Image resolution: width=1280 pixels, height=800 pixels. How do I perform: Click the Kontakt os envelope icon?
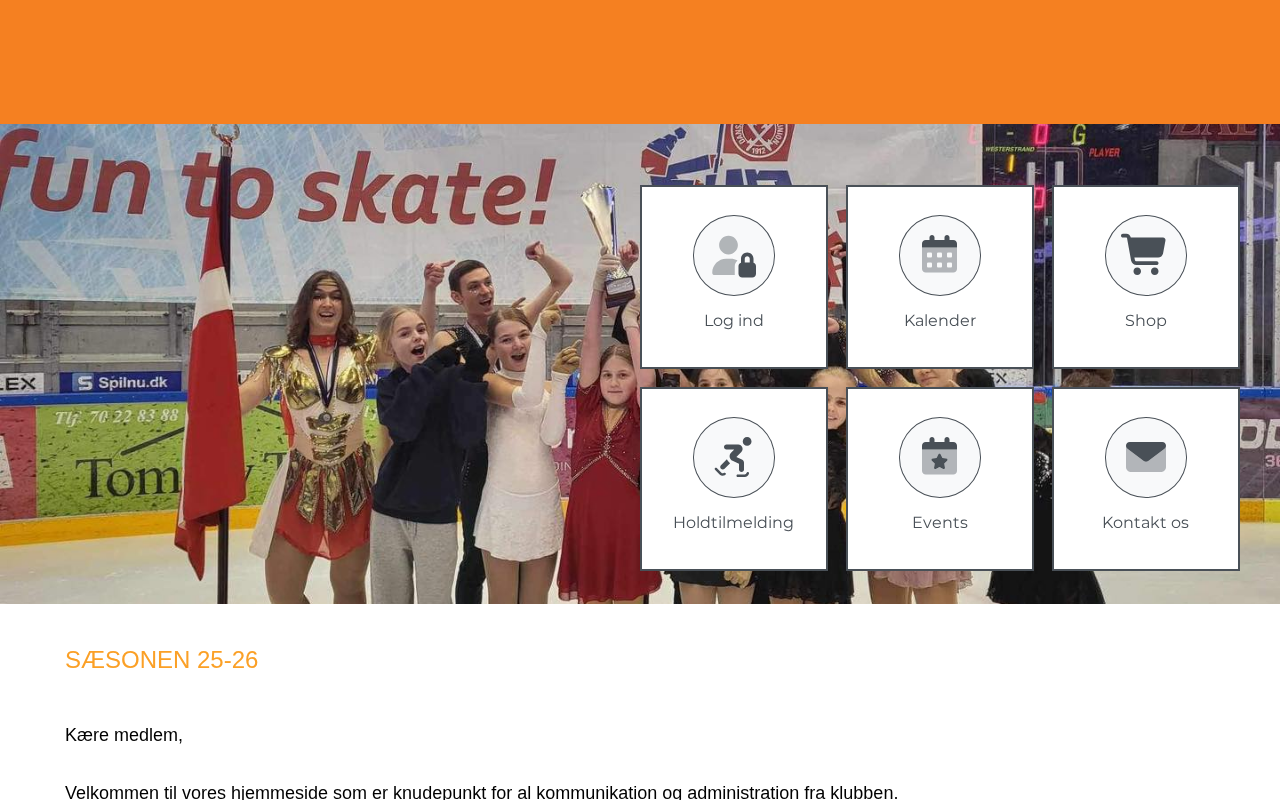coord(1146,458)
